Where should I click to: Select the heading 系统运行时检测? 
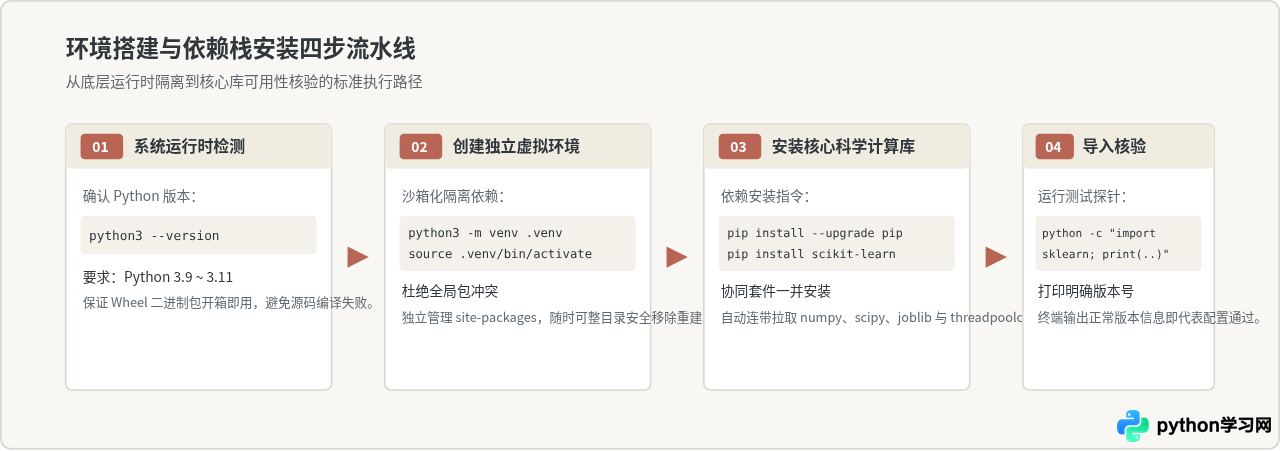pos(190,147)
